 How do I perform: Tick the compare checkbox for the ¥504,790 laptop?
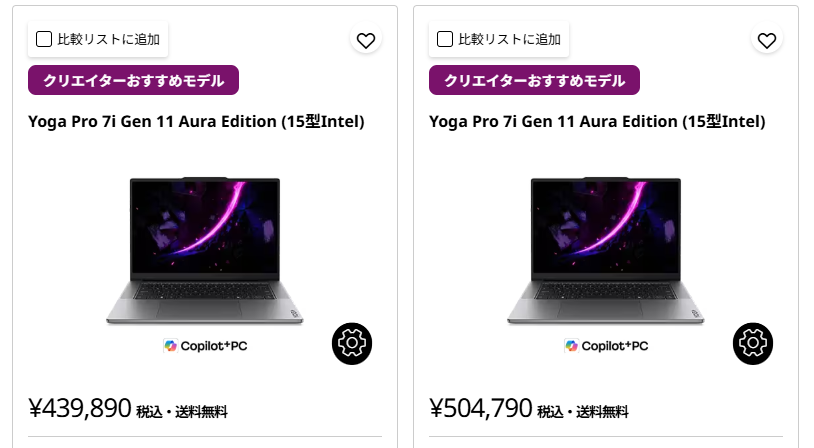click(x=445, y=40)
